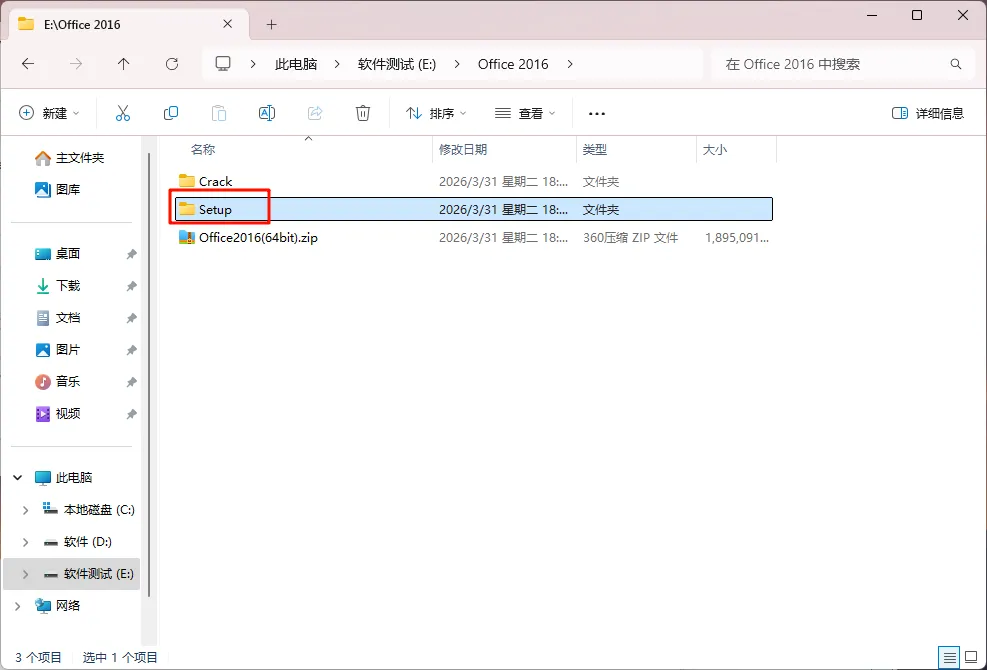Sort by the 大小 column header
This screenshot has width=987, height=670.
714,149
